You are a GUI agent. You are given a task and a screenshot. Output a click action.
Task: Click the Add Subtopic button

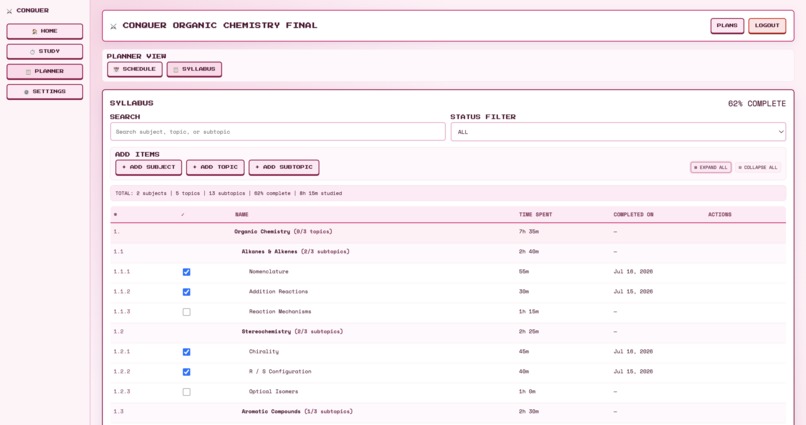point(284,167)
